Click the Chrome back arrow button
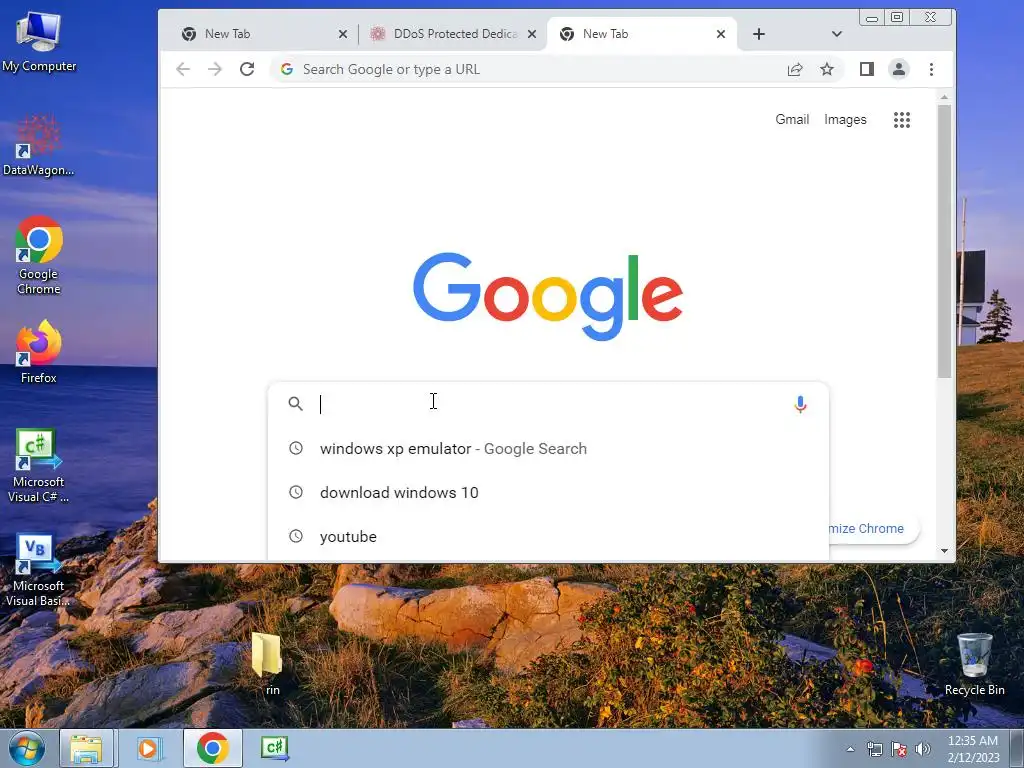This screenshot has width=1024, height=768. pos(183,69)
